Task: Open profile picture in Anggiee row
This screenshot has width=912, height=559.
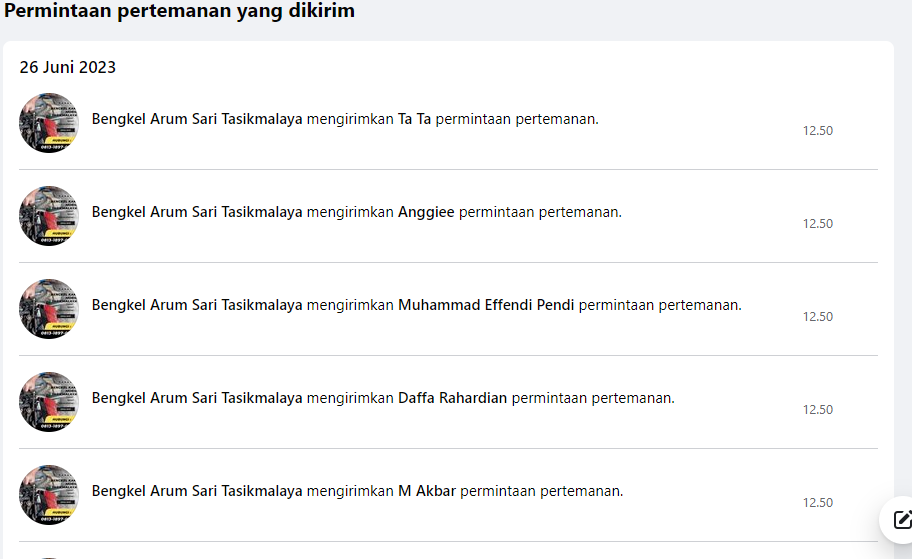Action: pos(49,216)
